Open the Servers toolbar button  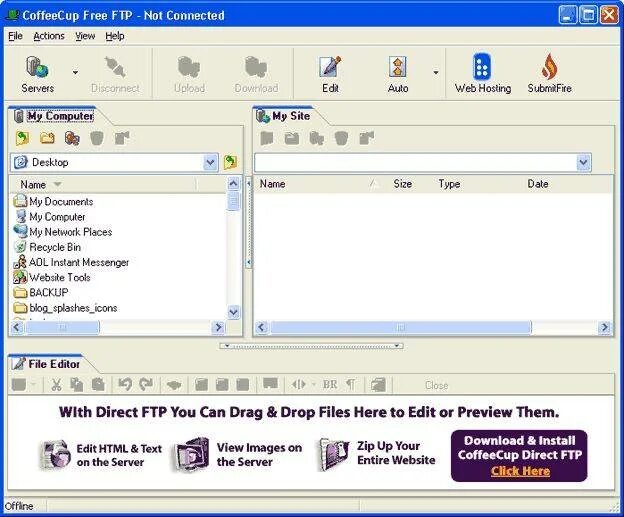coord(37,74)
